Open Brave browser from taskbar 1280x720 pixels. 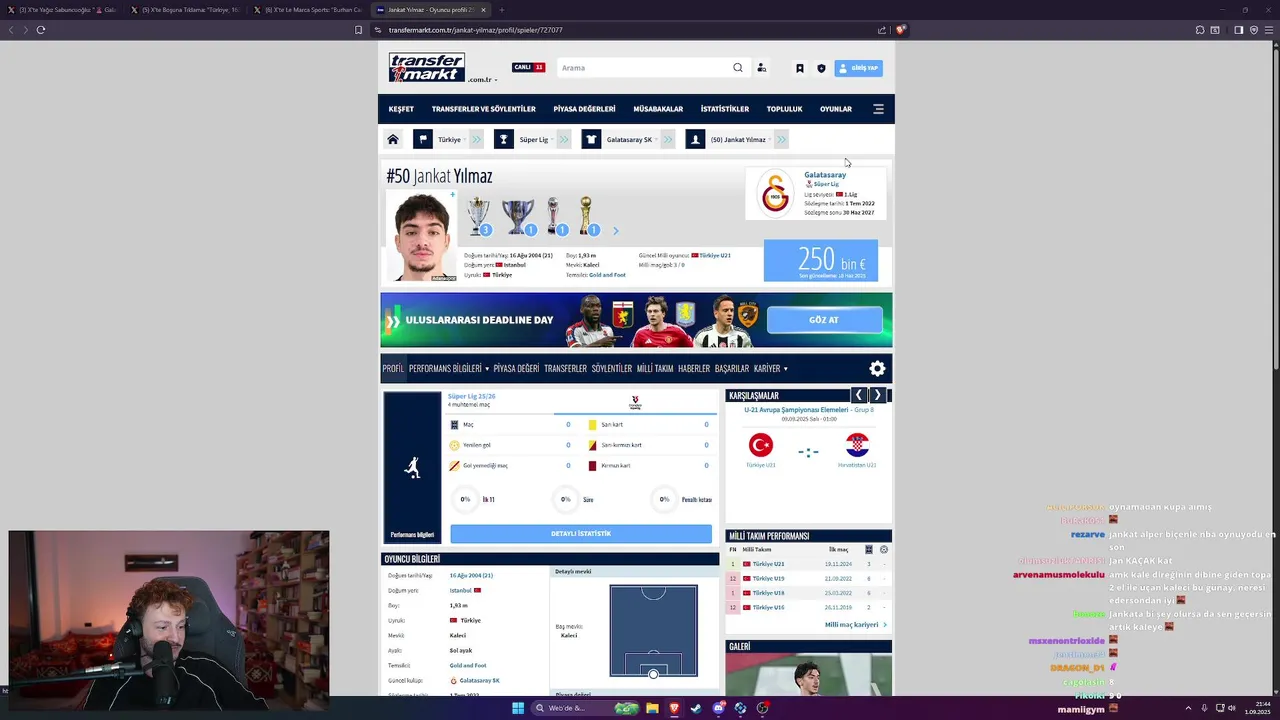coord(674,708)
